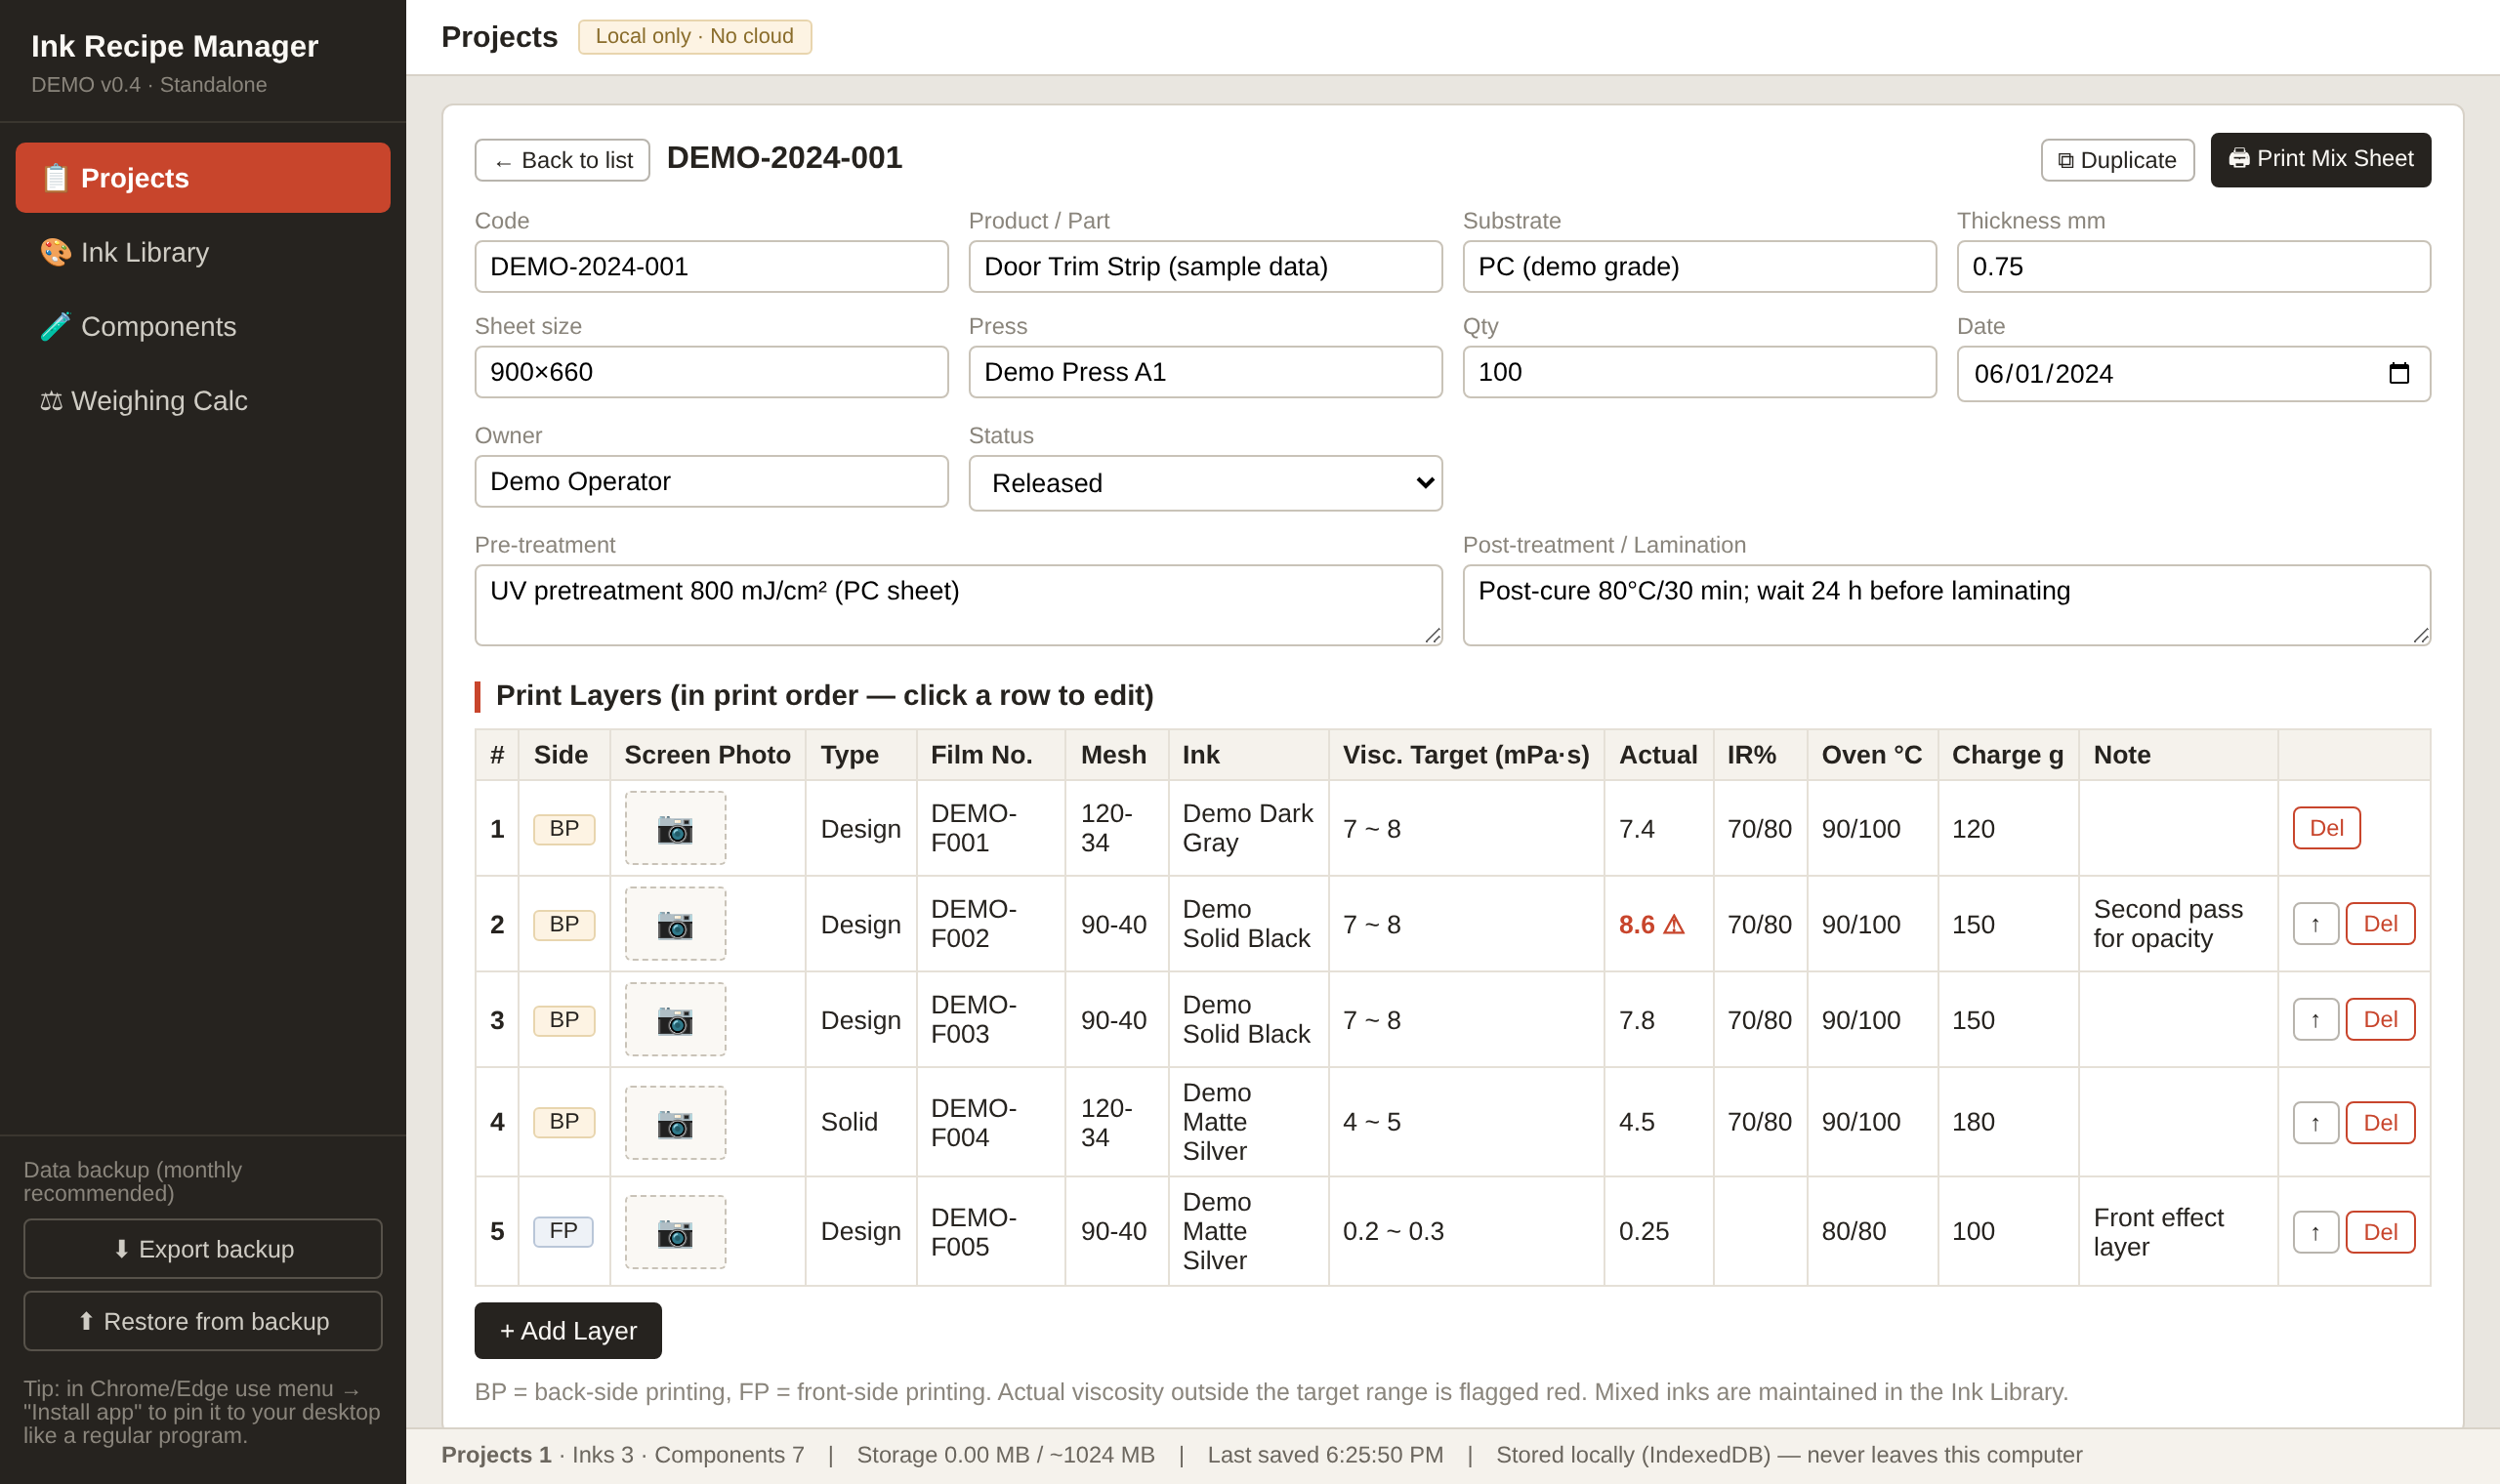Edit the Product / Part field
Viewport: 2500px width, 1484px height.
1205,266
